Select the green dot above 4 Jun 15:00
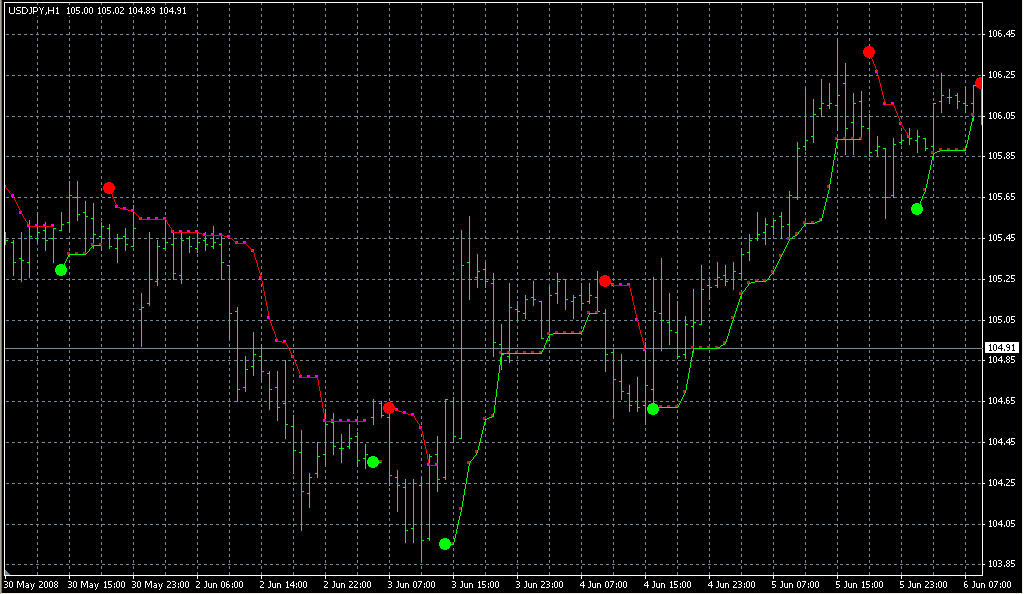This screenshot has width=1024, height=594. (653, 409)
